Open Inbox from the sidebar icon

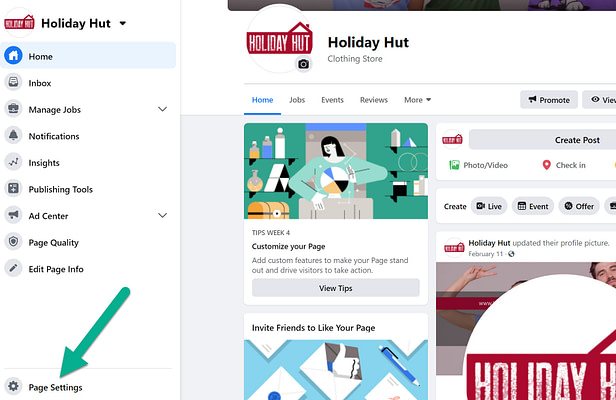pos(13,83)
